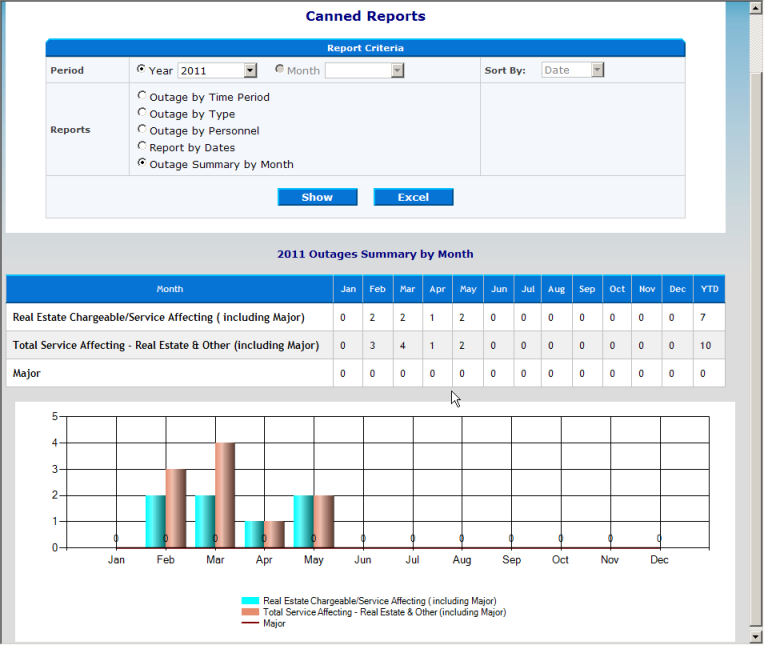Click the Feb column header

(378, 289)
